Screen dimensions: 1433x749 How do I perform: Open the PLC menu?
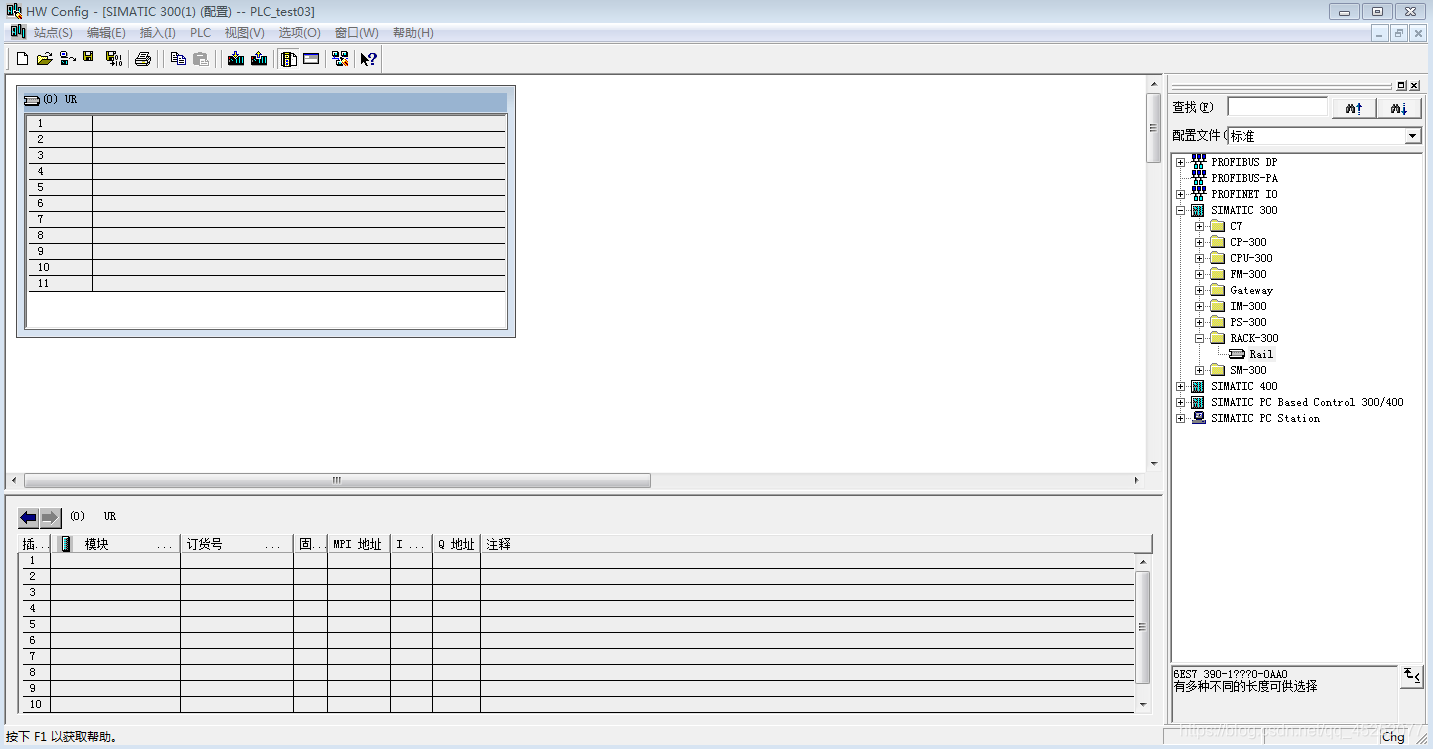[x=200, y=33]
